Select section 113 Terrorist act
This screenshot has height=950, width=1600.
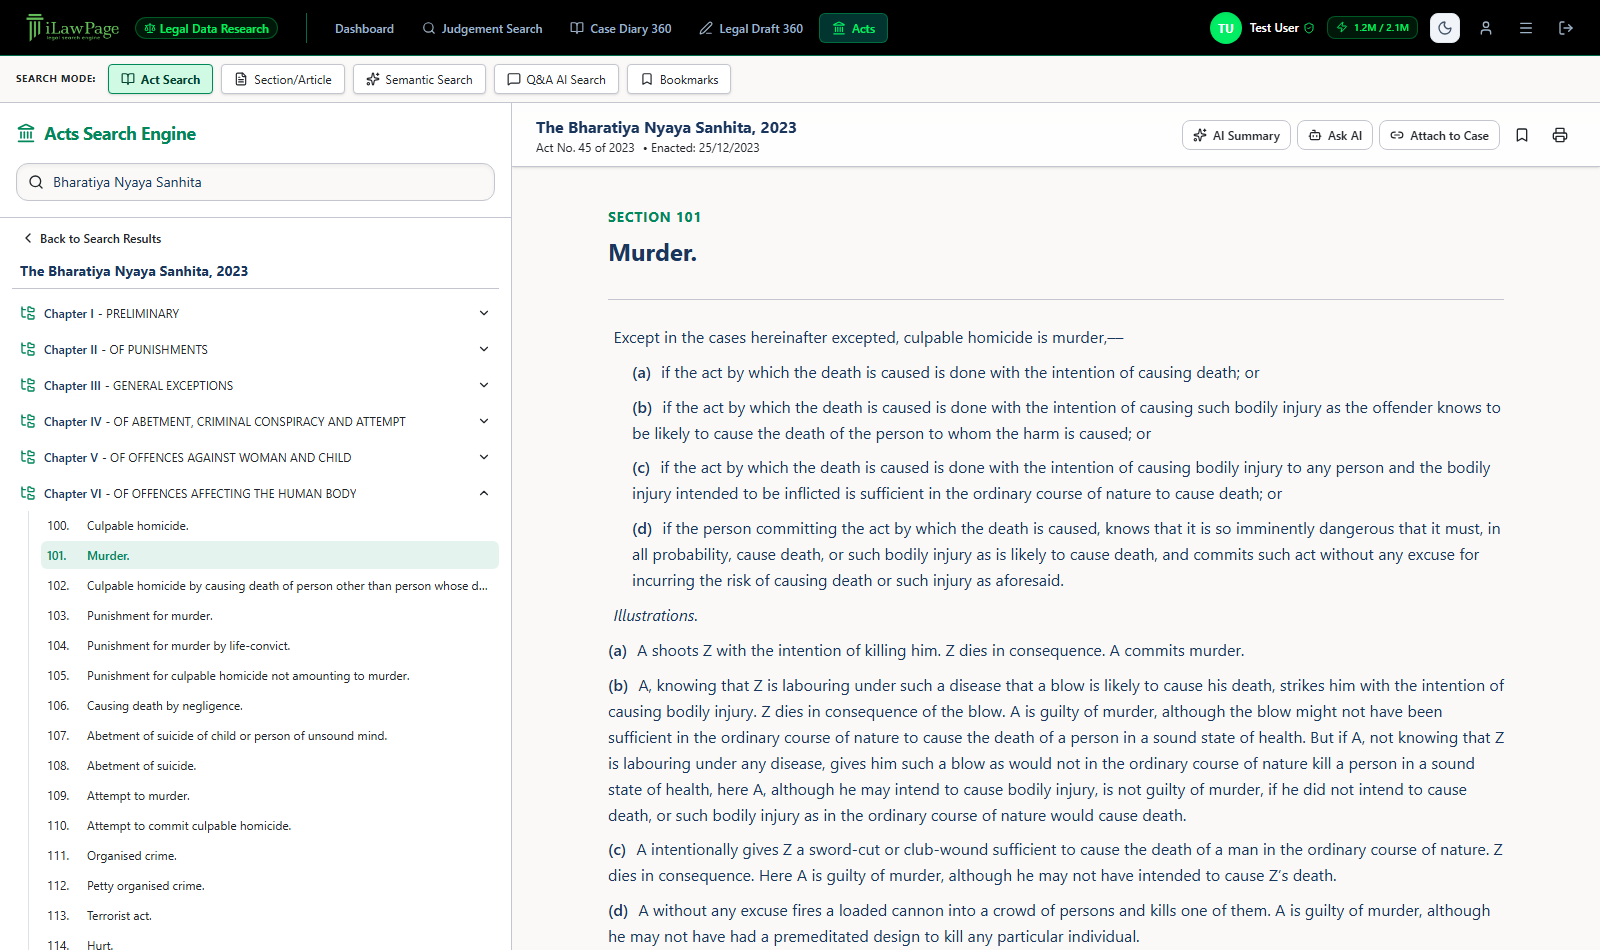click(270, 916)
